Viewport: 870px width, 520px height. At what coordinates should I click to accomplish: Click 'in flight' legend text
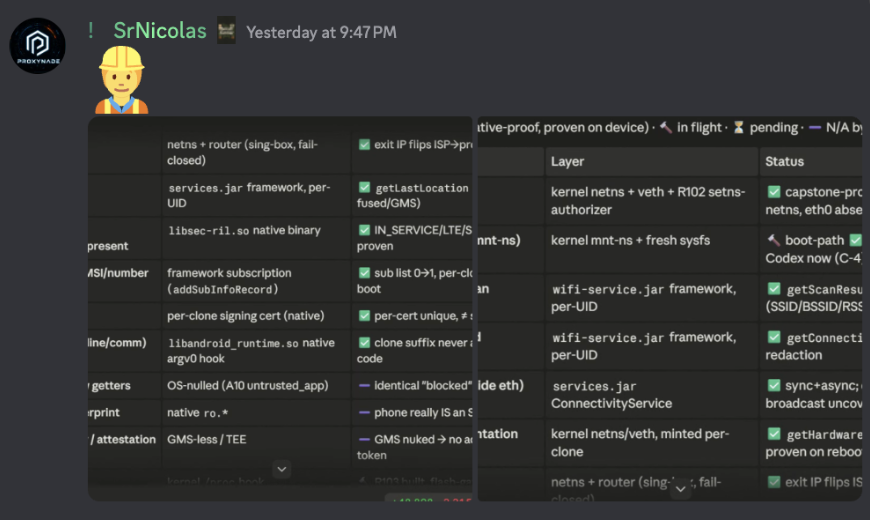(700, 128)
